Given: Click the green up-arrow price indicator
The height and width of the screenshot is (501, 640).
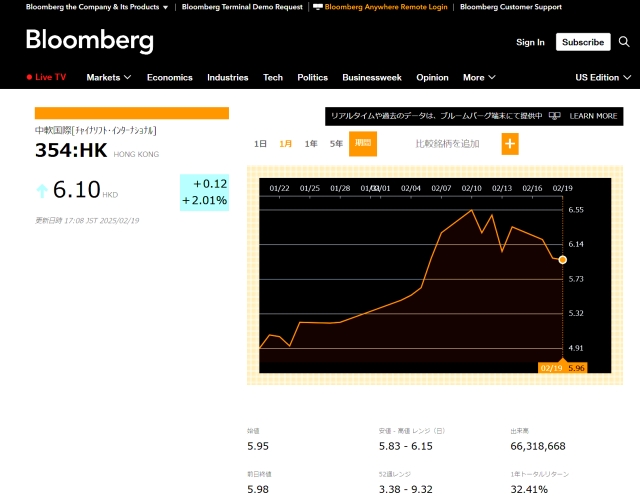Looking at the screenshot, I should [x=42, y=190].
